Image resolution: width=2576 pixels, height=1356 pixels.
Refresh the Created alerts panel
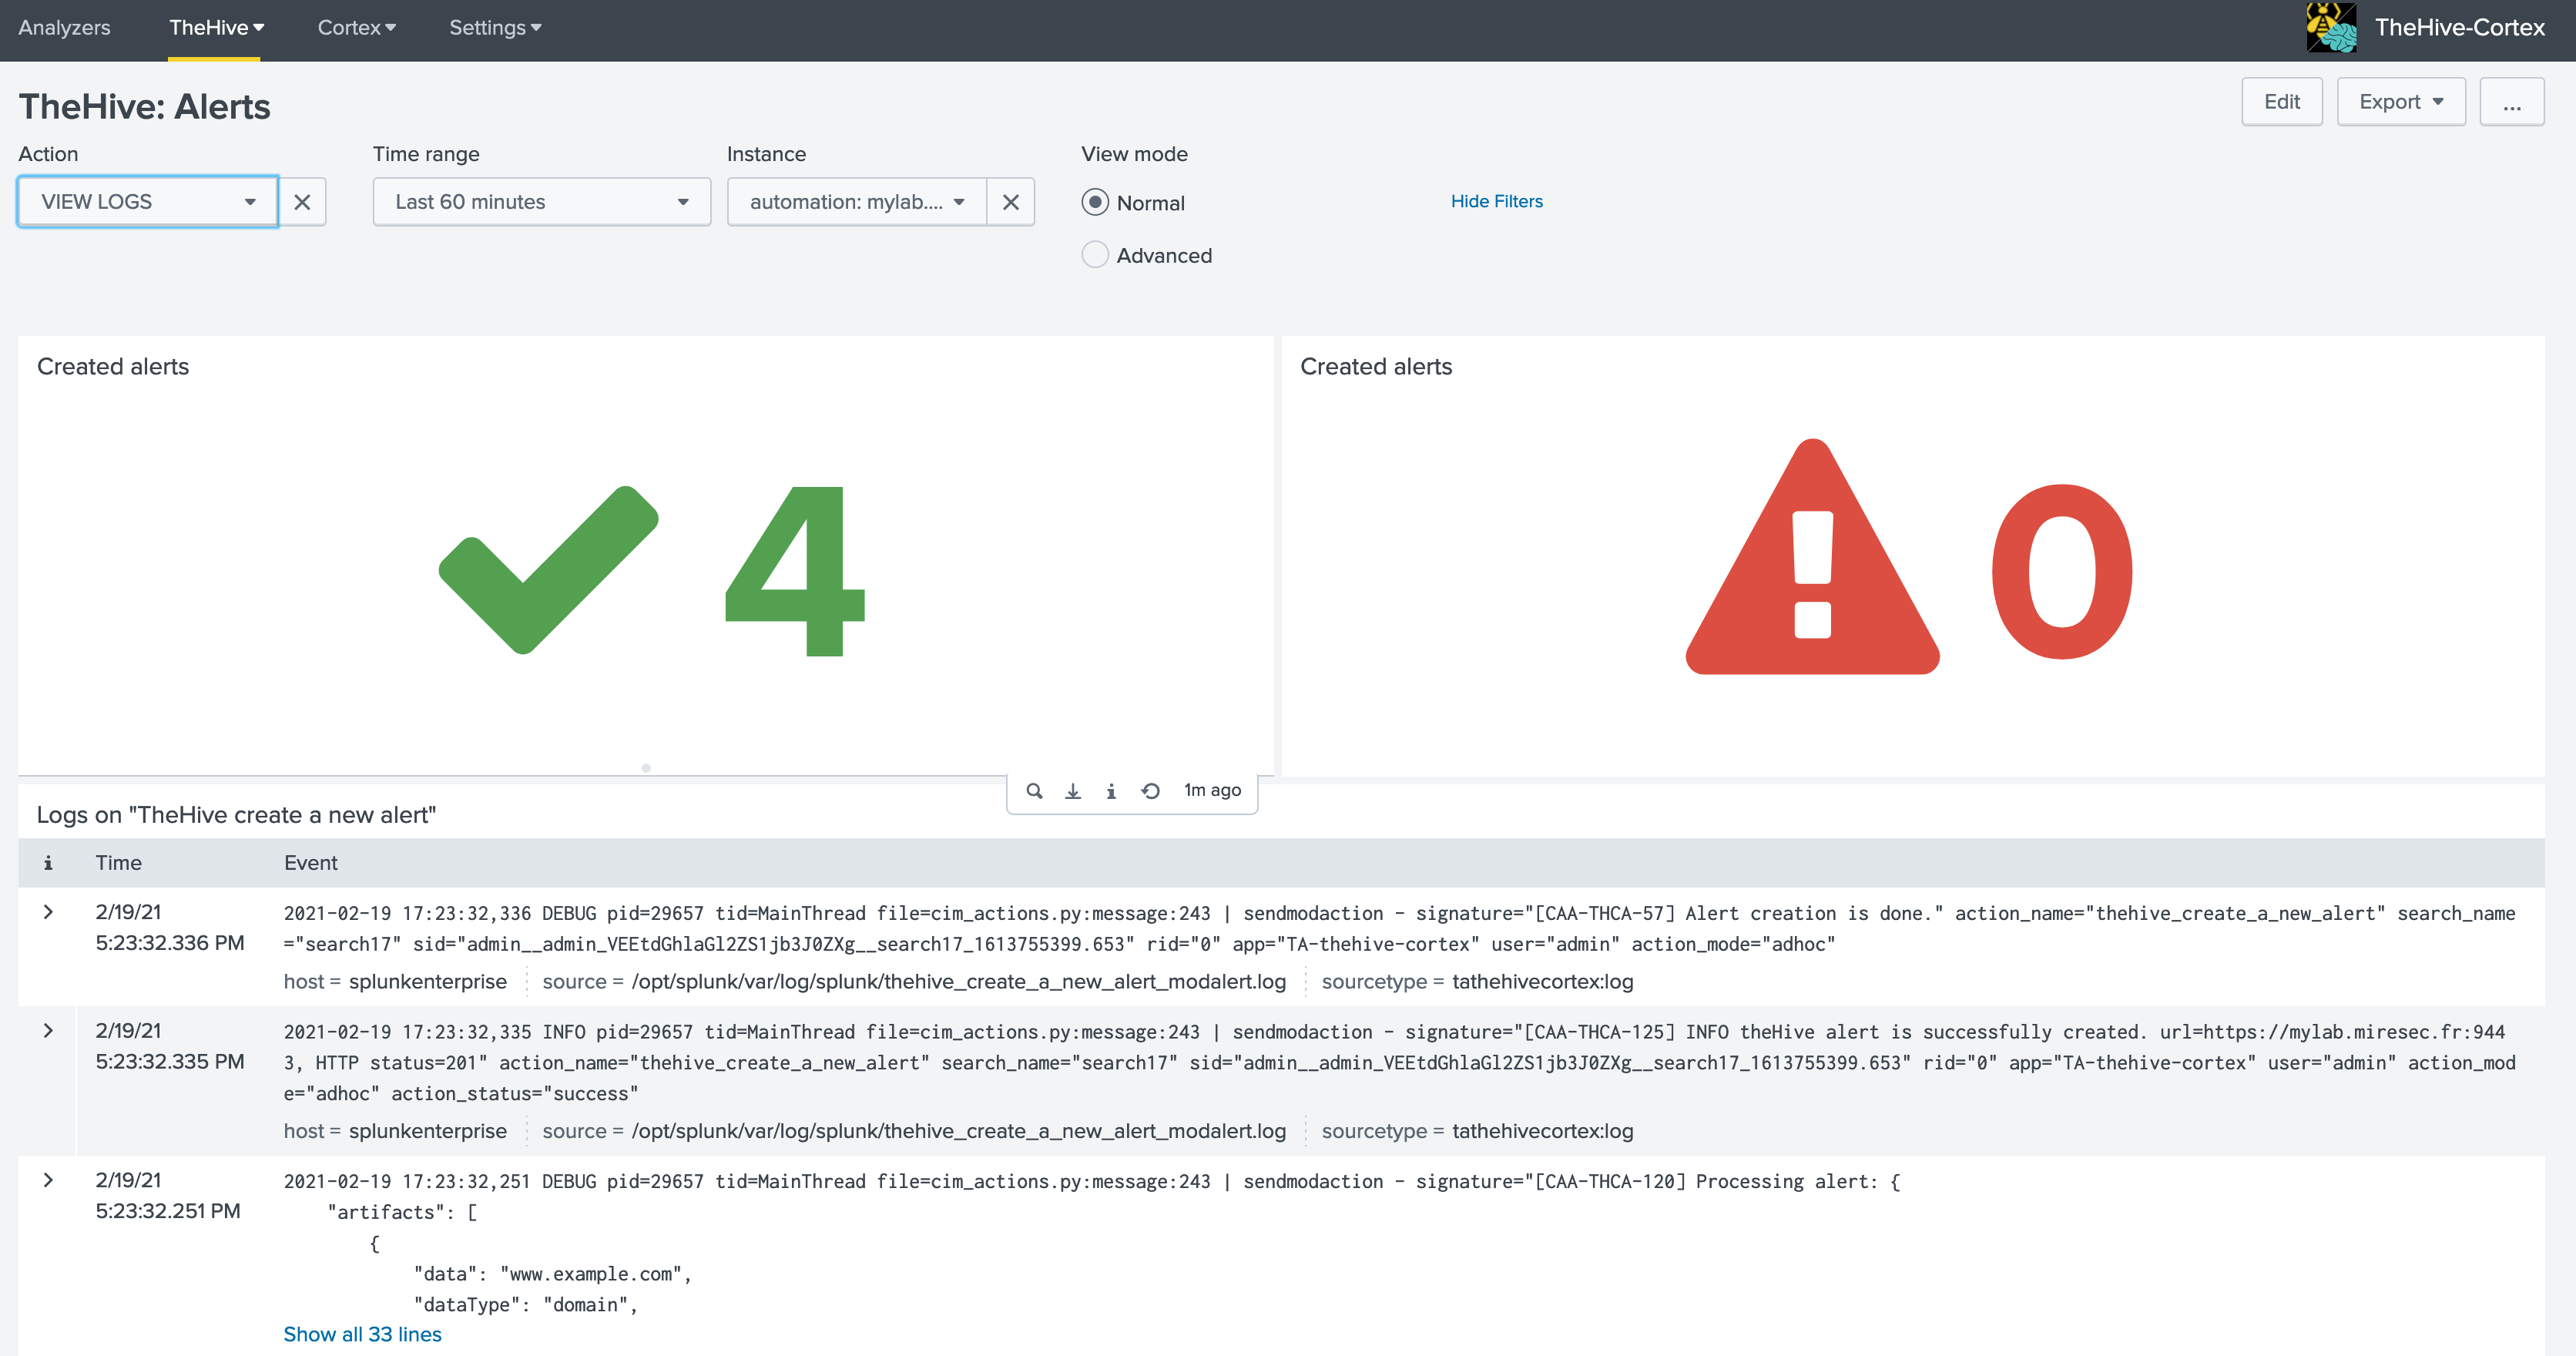[1150, 791]
